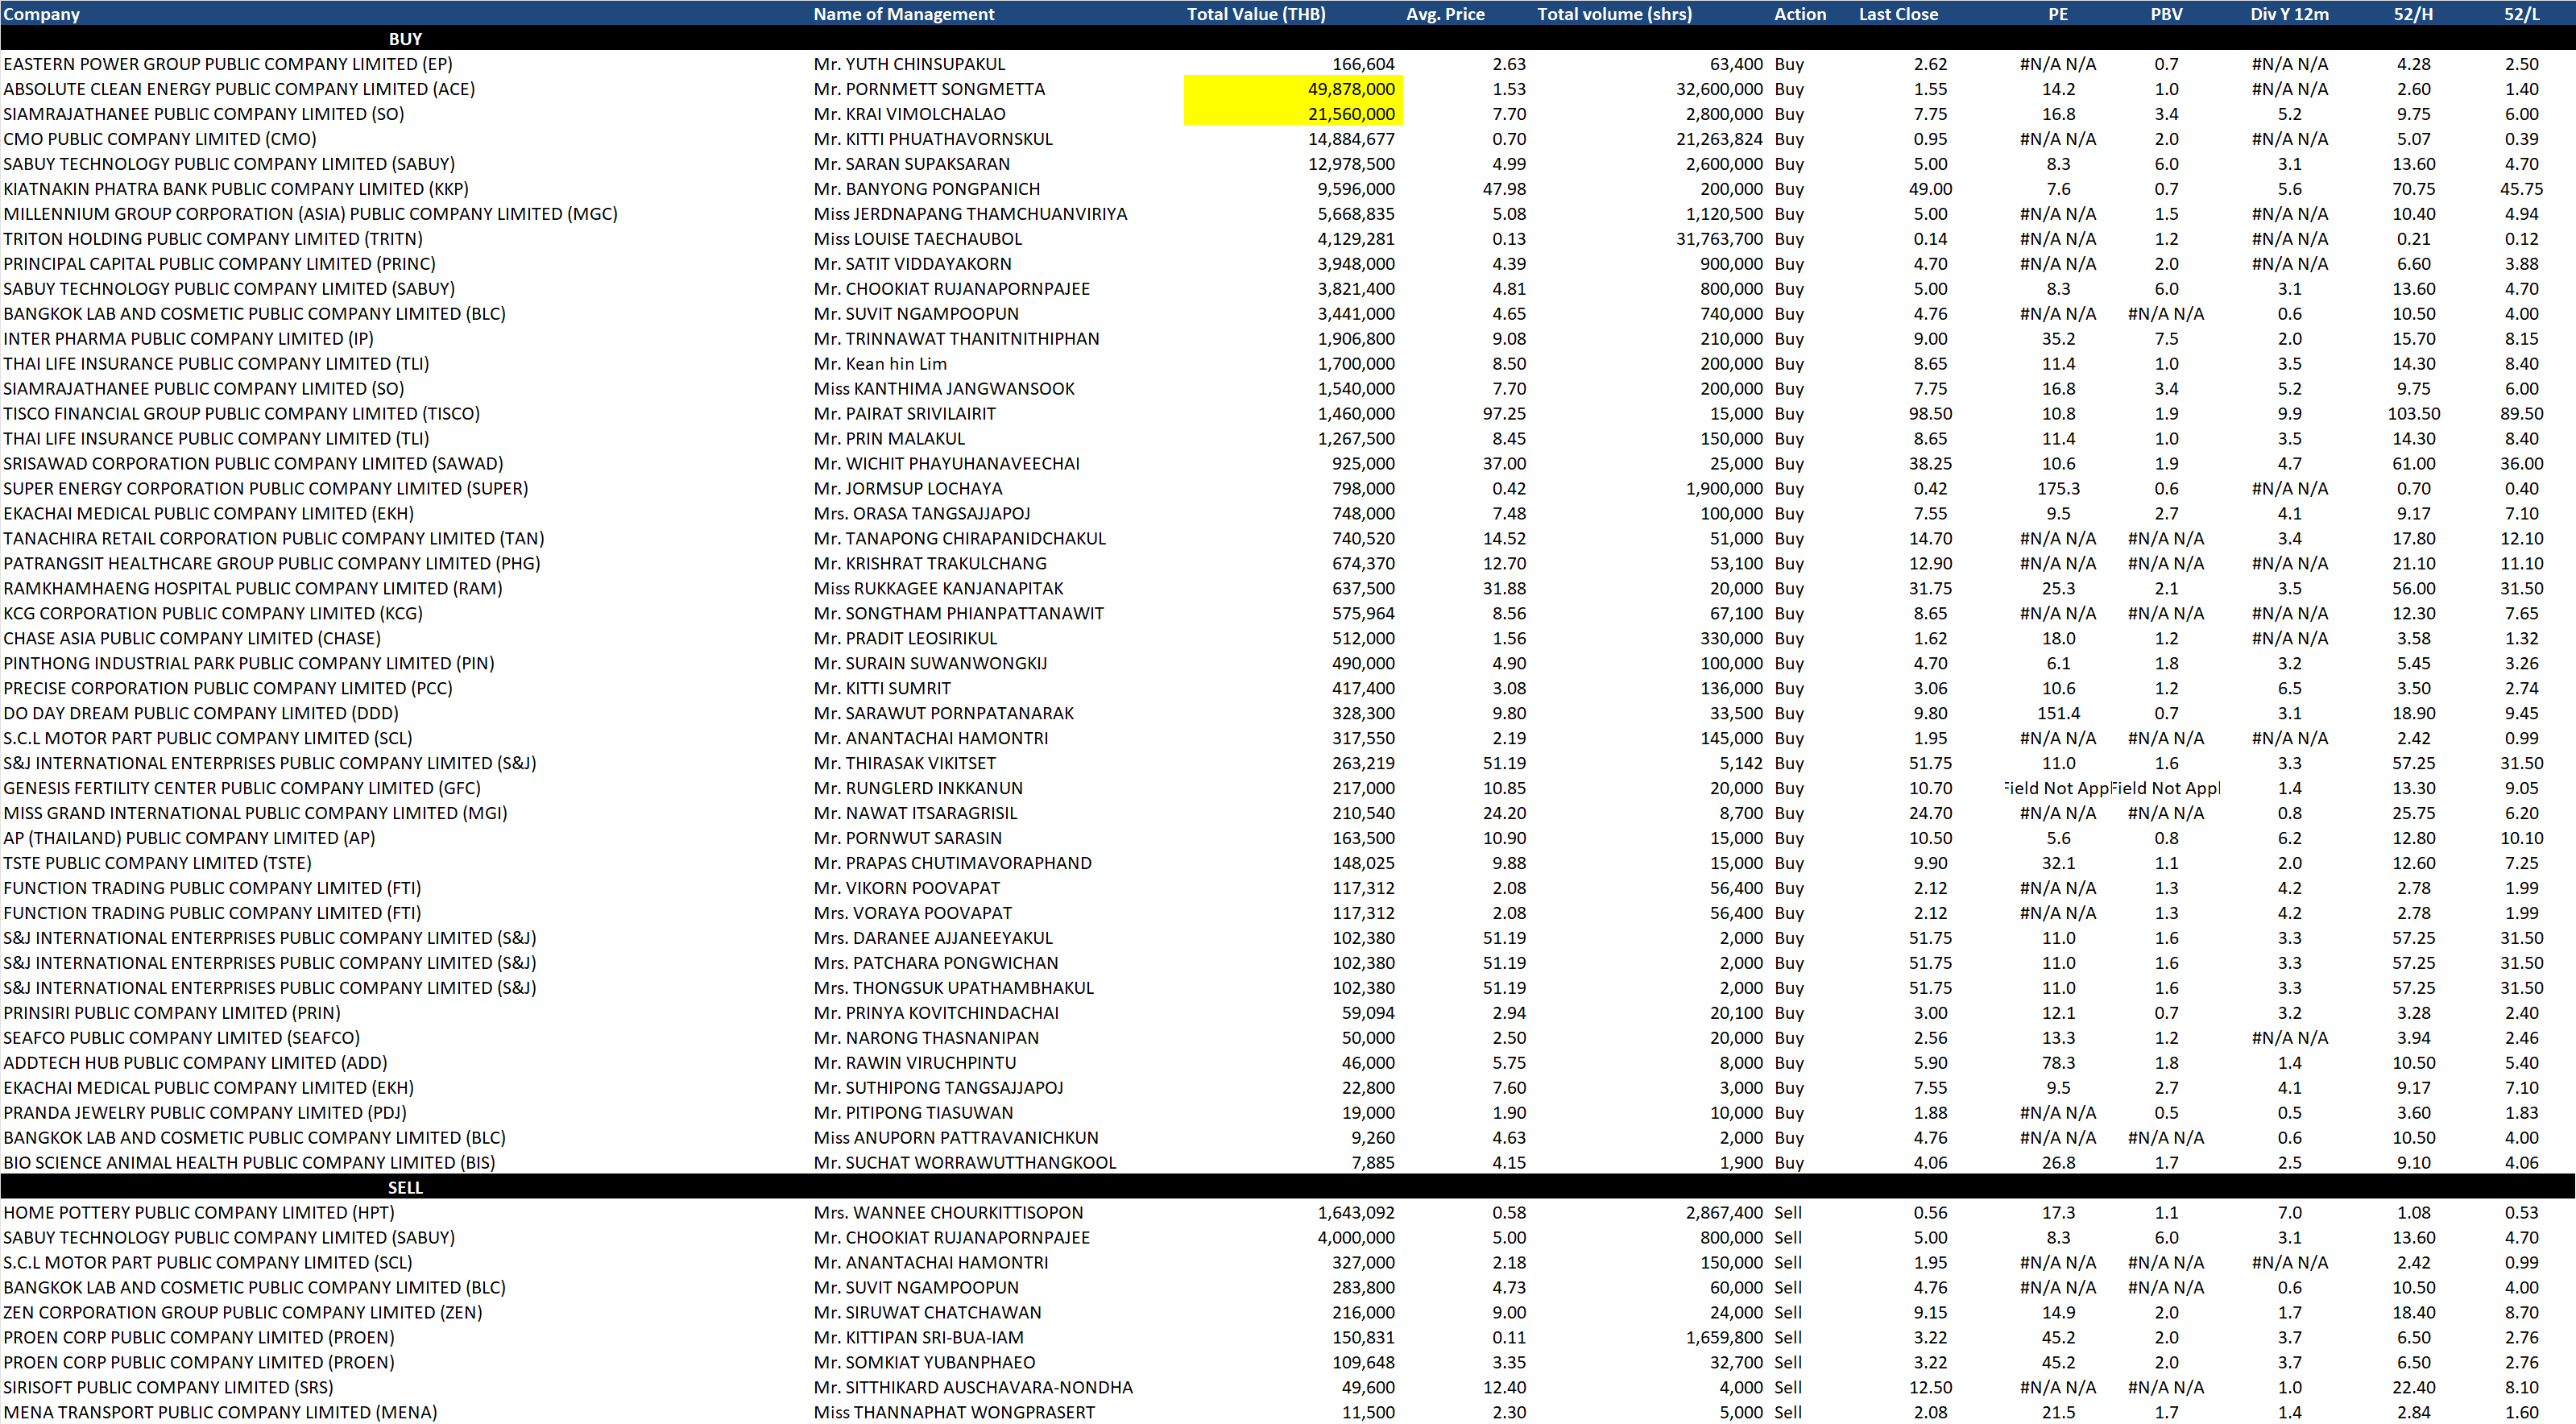The height and width of the screenshot is (1424, 2576).
Task: Select the PBV column header
Action: pos(2166,14)
